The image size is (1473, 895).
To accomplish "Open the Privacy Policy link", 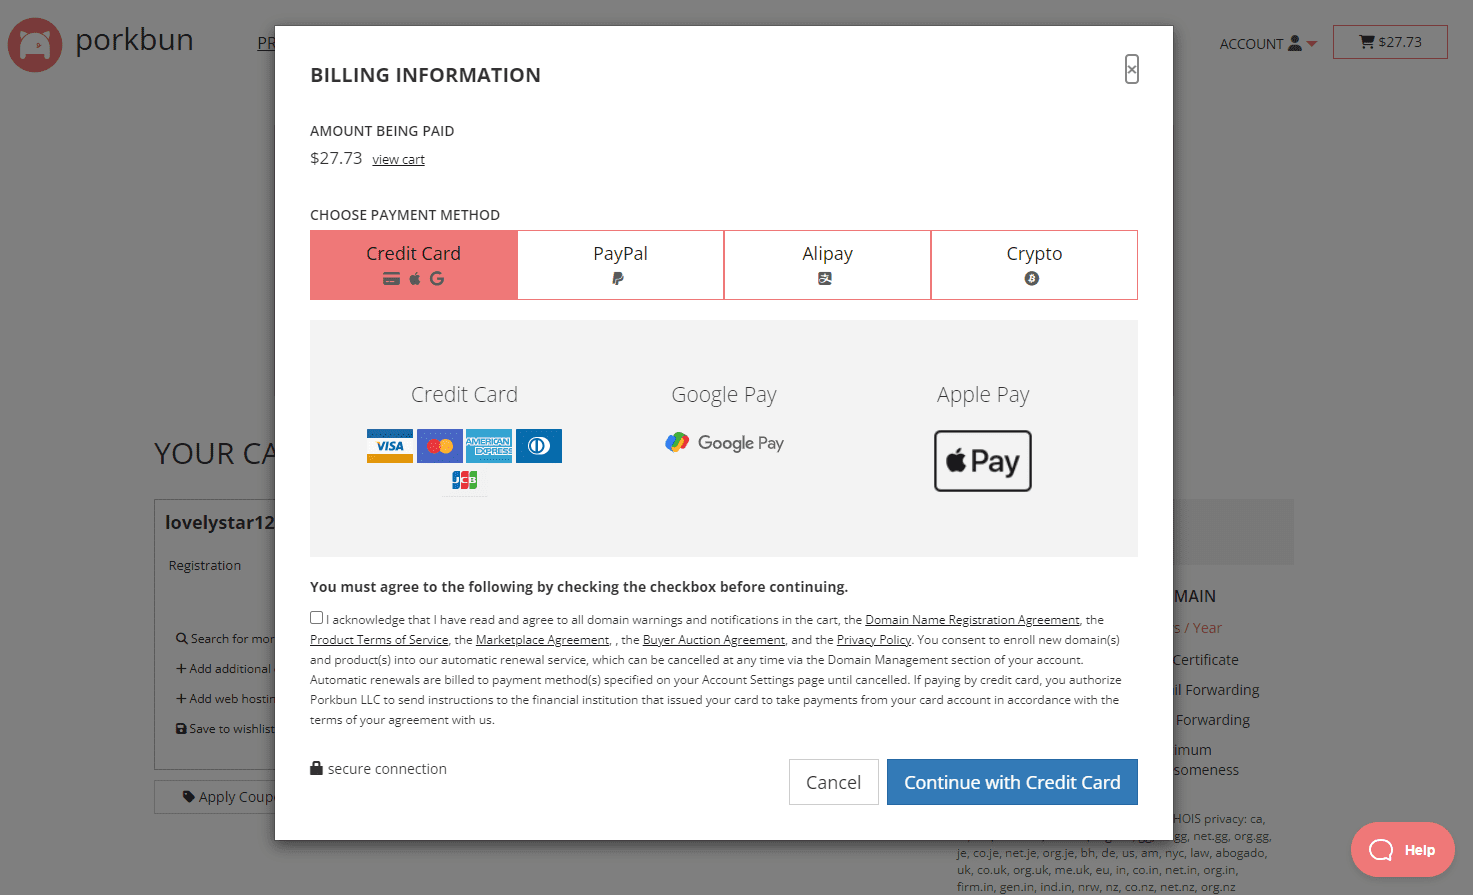I will [x=874, y=640].
